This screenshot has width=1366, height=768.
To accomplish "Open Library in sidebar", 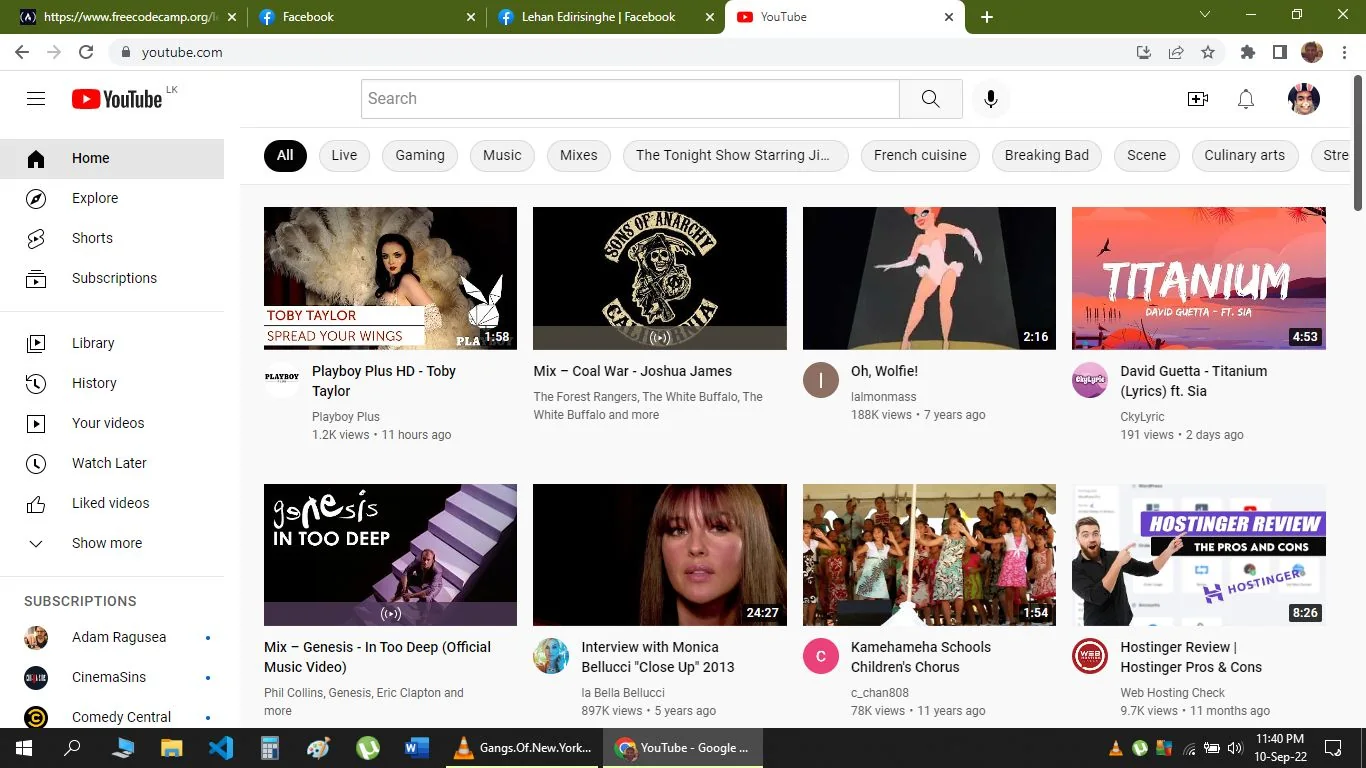I will click(112, 343).
